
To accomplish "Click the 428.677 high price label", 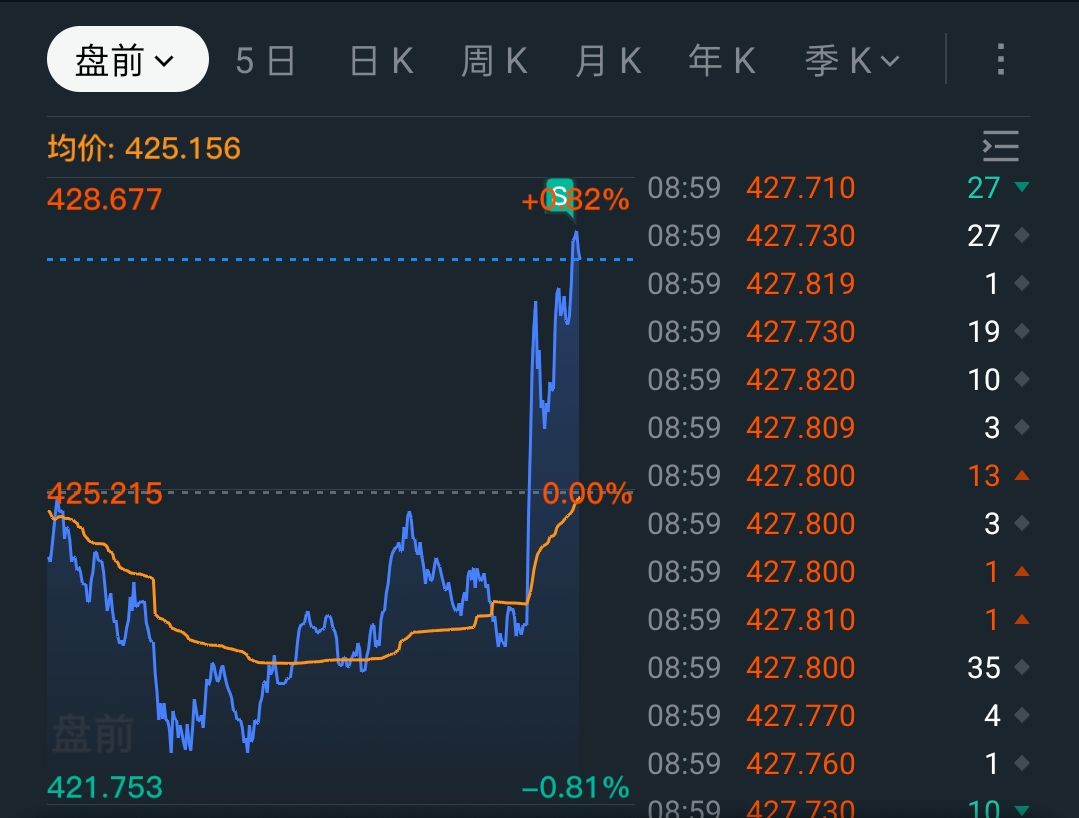I will point(104,199).
